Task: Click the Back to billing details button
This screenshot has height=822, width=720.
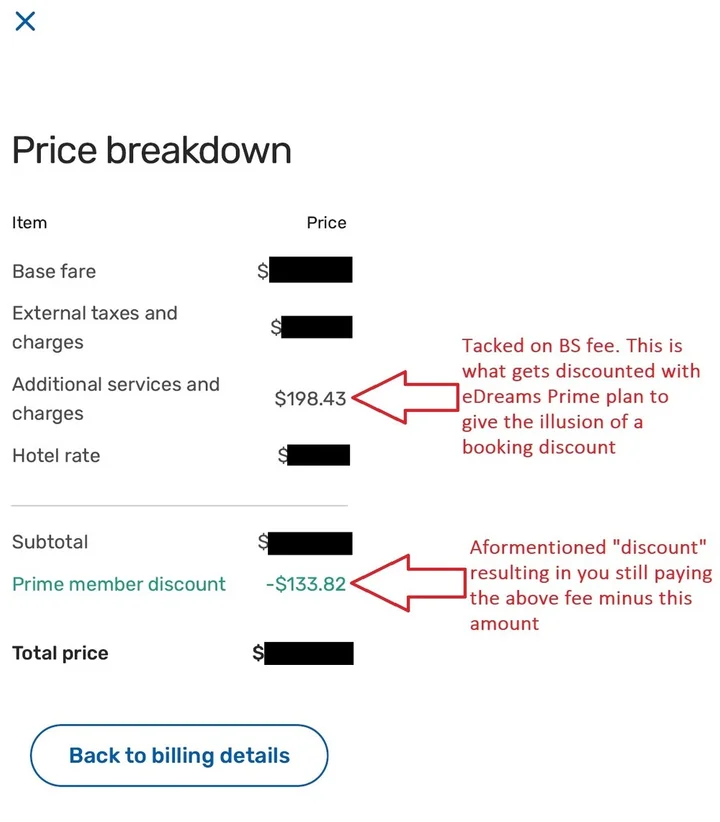Action: pyautogui.click(x=179, y=755)
